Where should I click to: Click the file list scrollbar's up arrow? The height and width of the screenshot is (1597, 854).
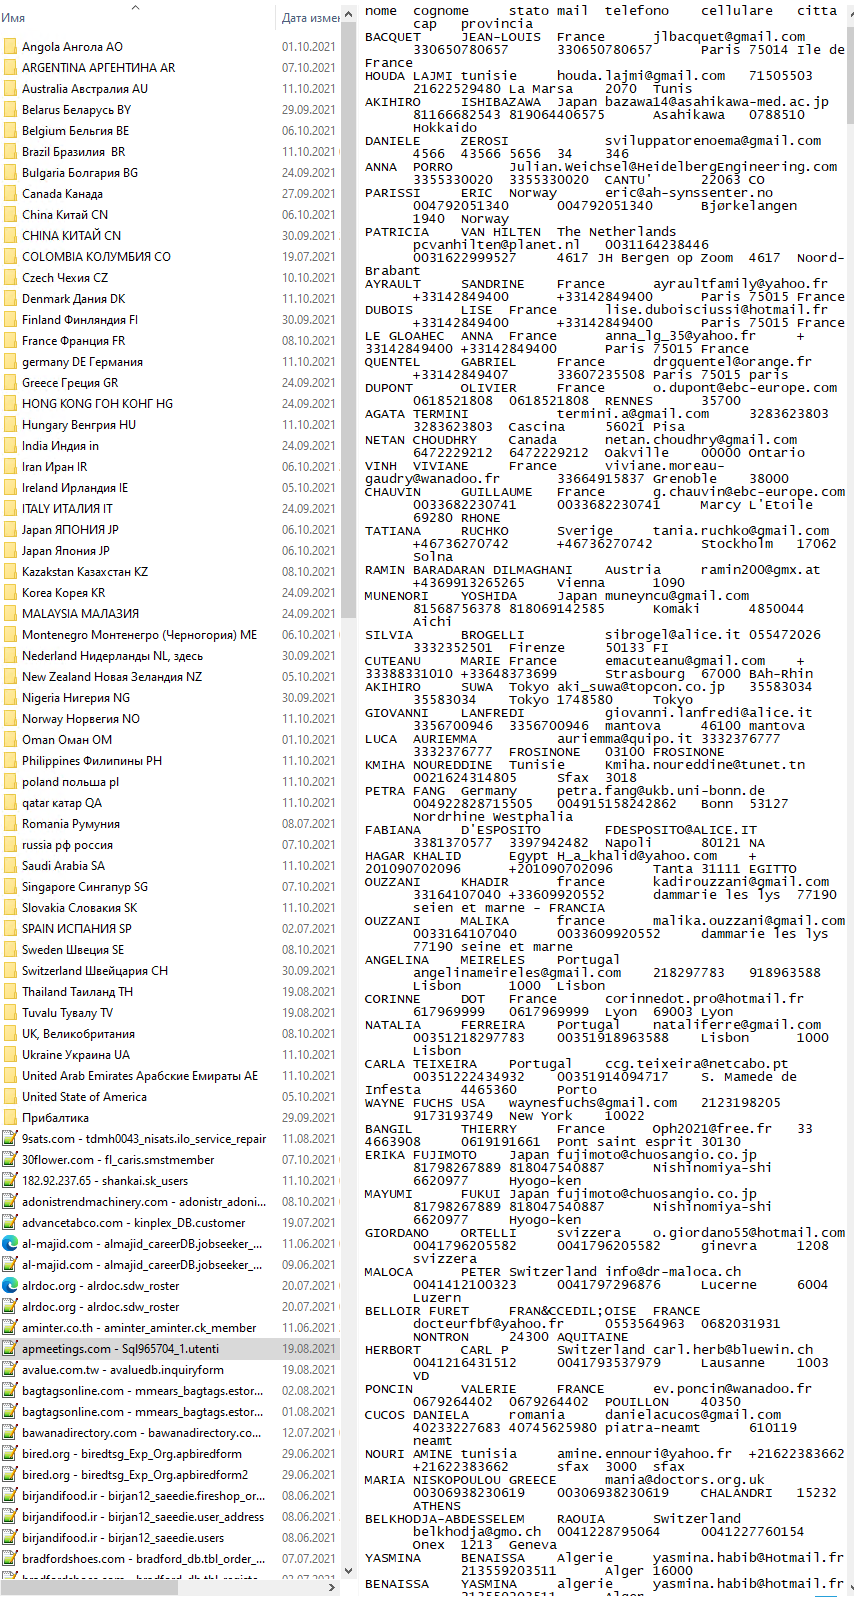pos(348,15)
